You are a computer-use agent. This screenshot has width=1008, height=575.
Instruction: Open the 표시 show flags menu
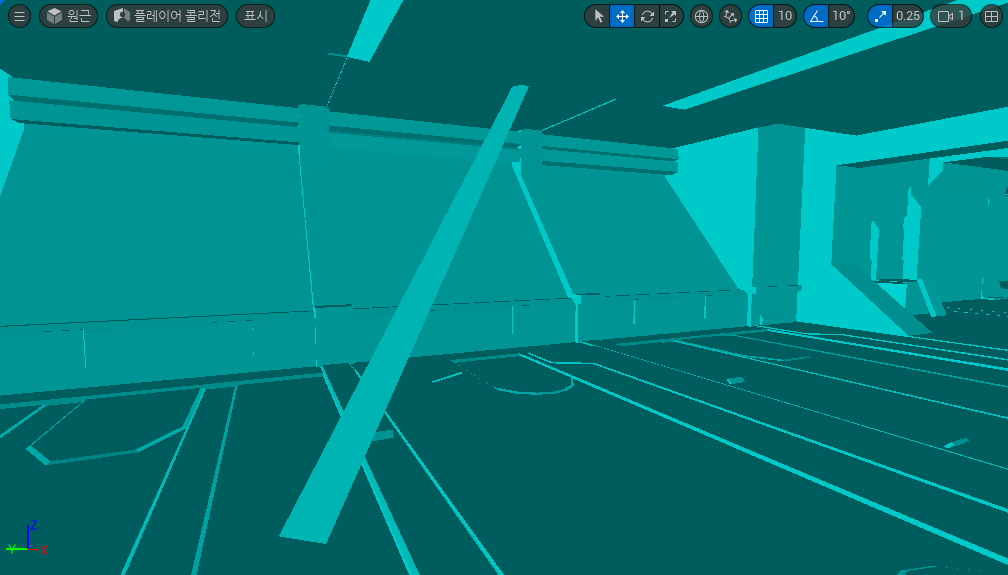click(x=255, y=16)
